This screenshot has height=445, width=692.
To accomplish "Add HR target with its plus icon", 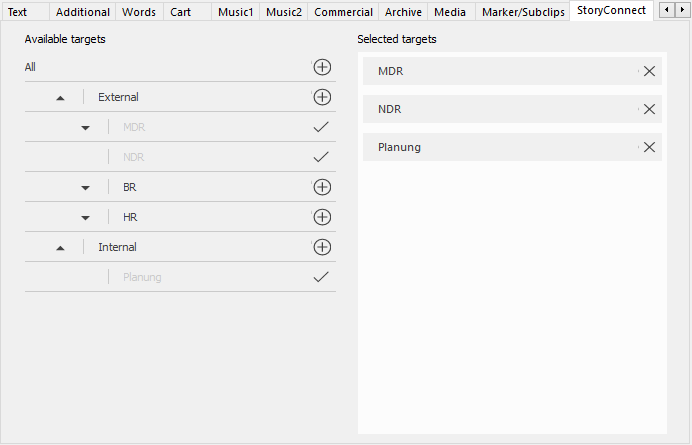I will click(x=322, y=217).
